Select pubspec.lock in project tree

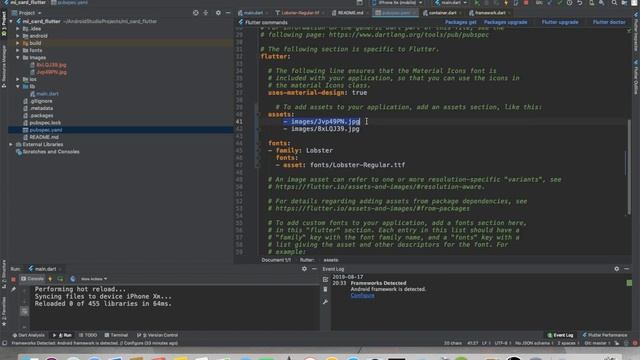tap(45, 123)
